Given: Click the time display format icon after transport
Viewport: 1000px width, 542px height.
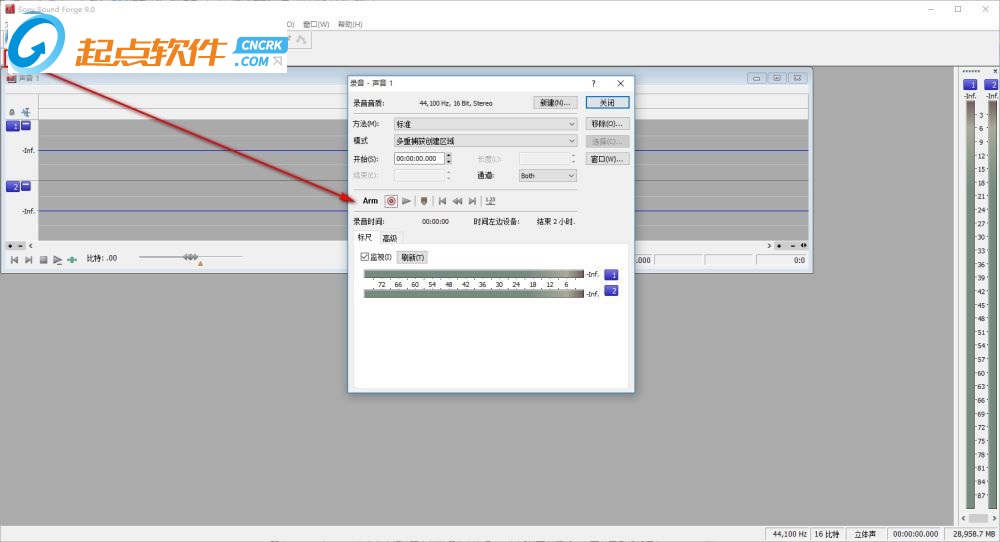Looking at the screenshot, I should coord(490,201).
